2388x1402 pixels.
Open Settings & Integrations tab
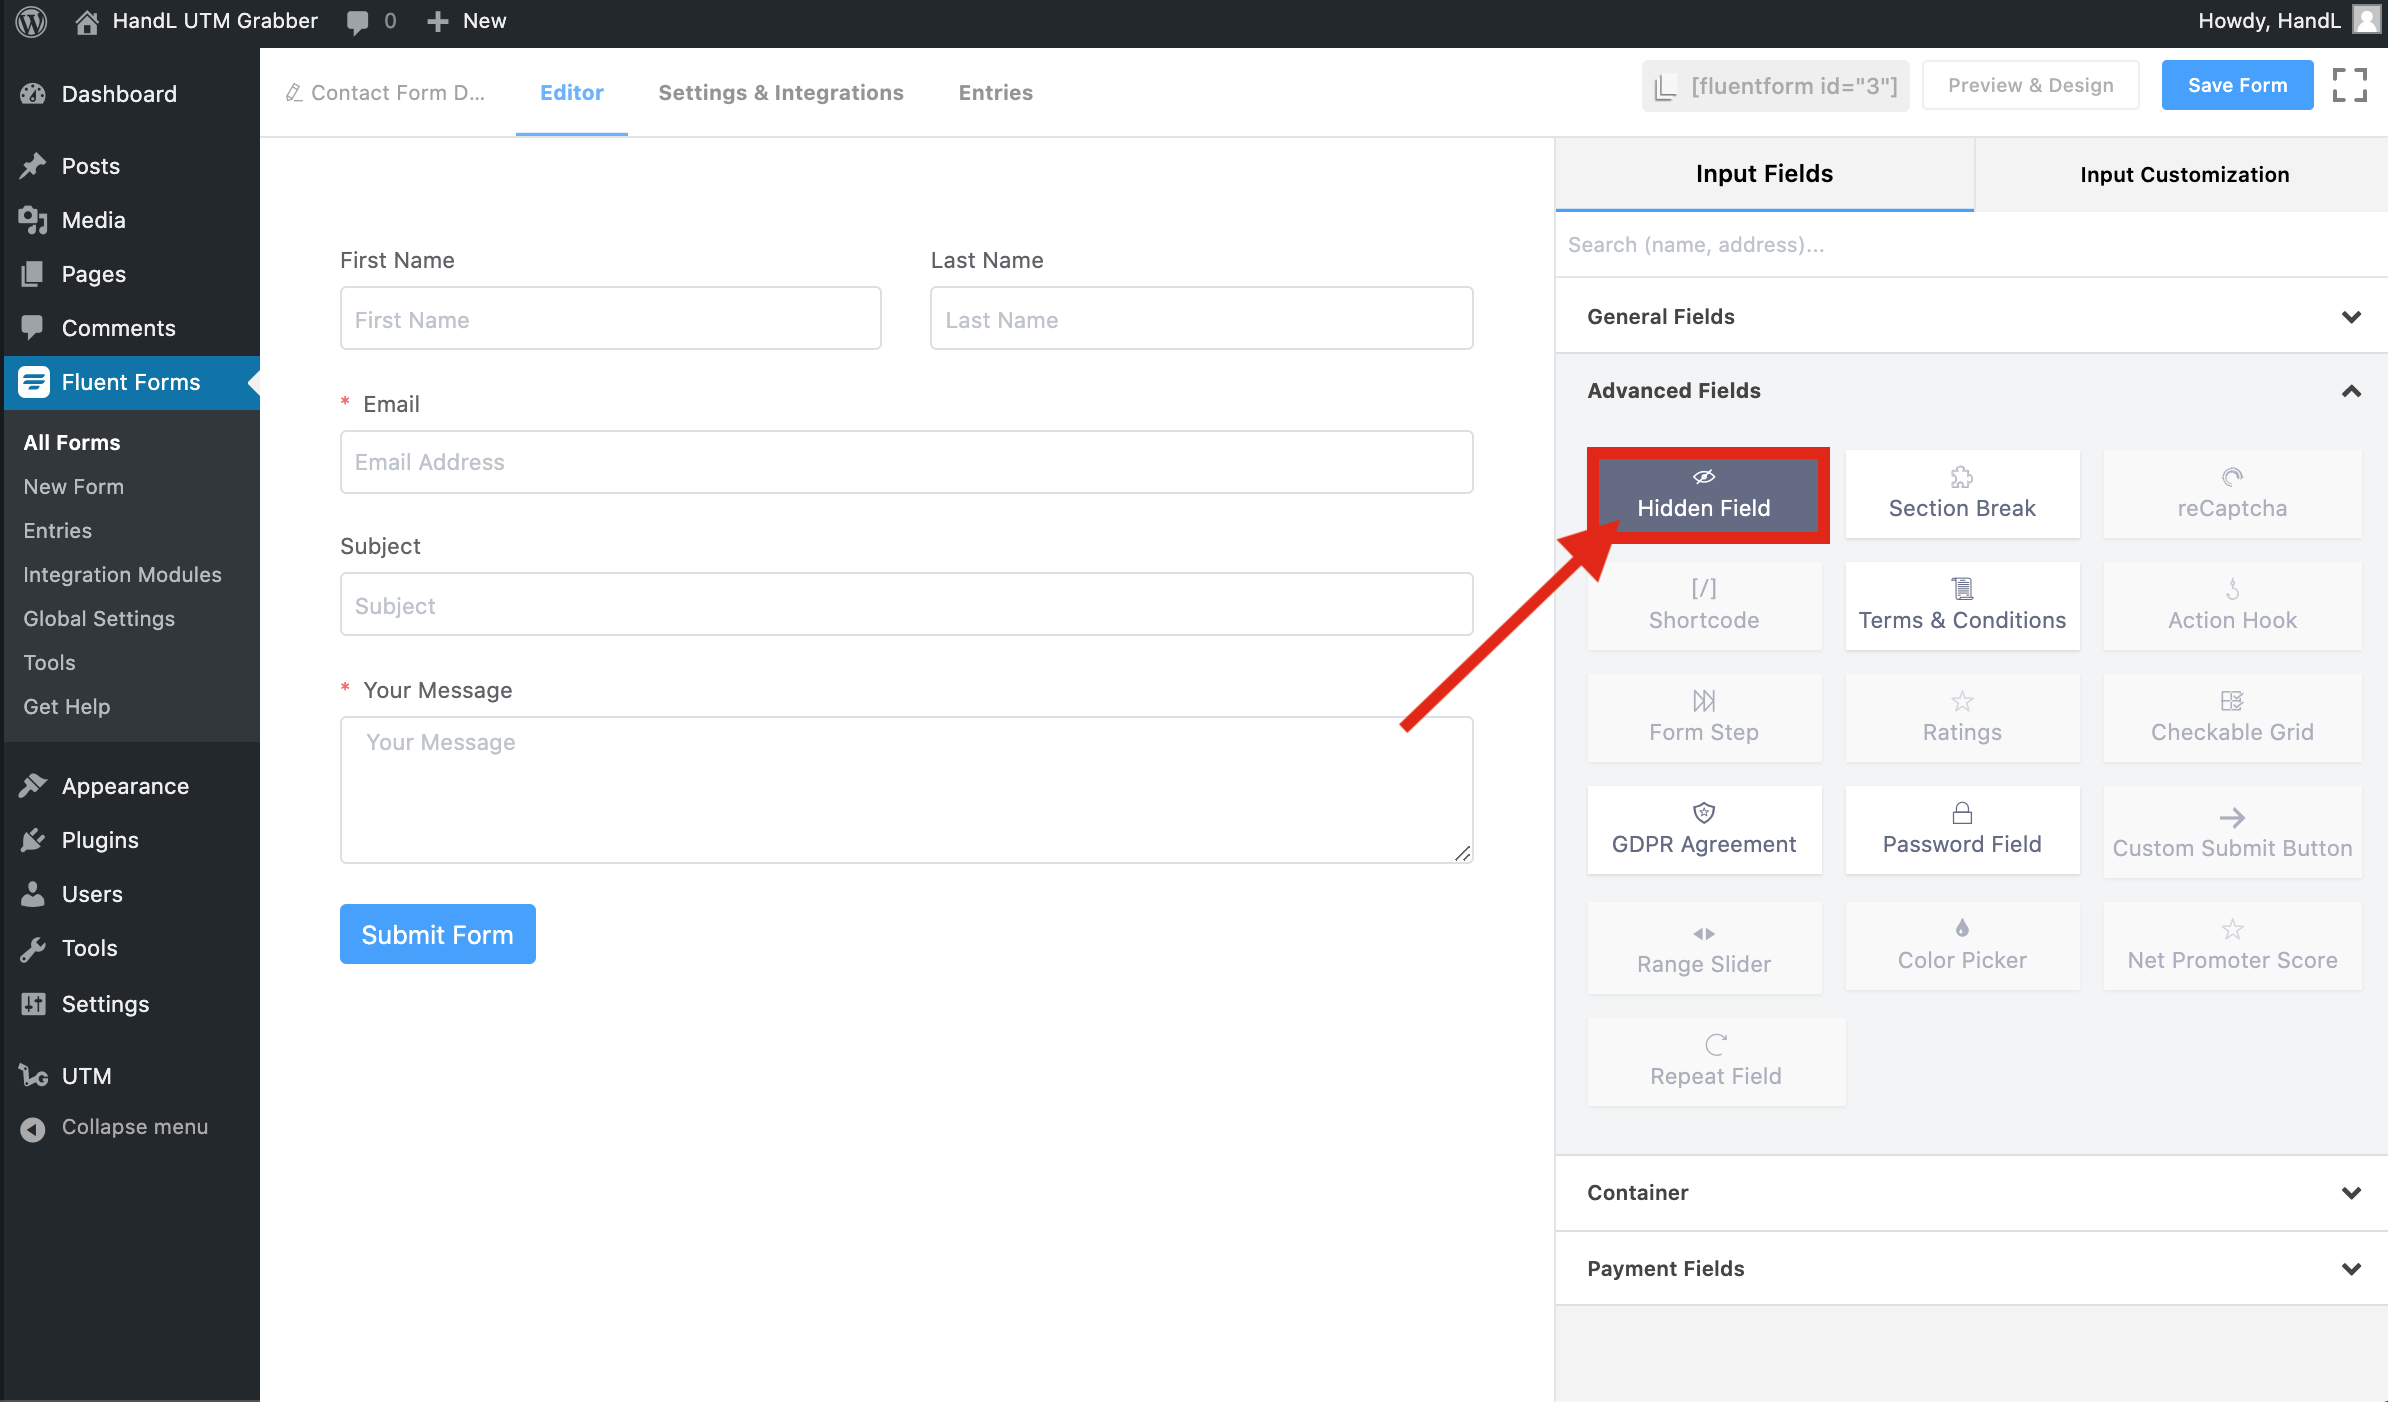[x=780, y=93]
